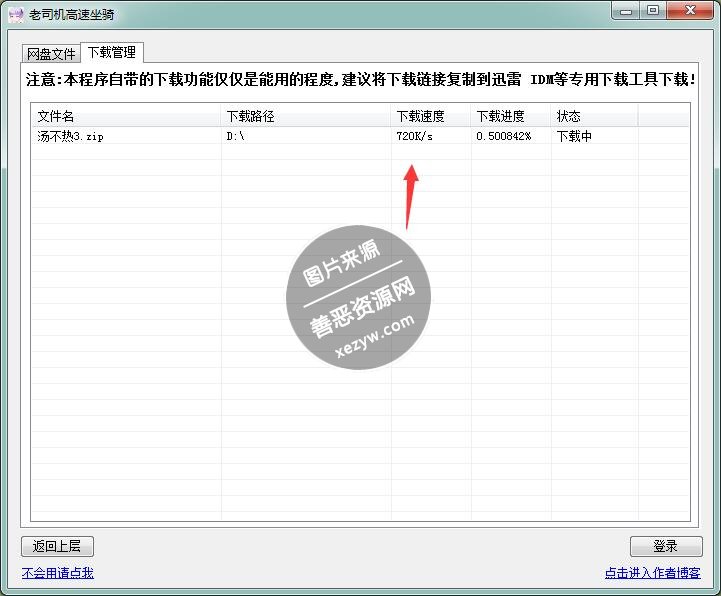Viewport: 721px width, 596px height.
Task: Click the 返回上层 button
Action: point(57,546)
